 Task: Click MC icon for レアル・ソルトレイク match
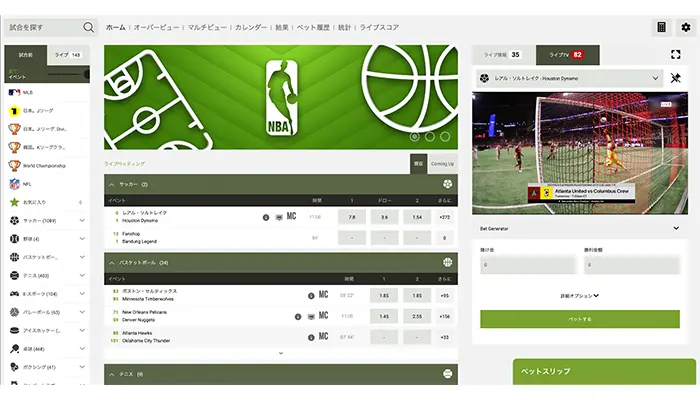[x=292, y=216]
